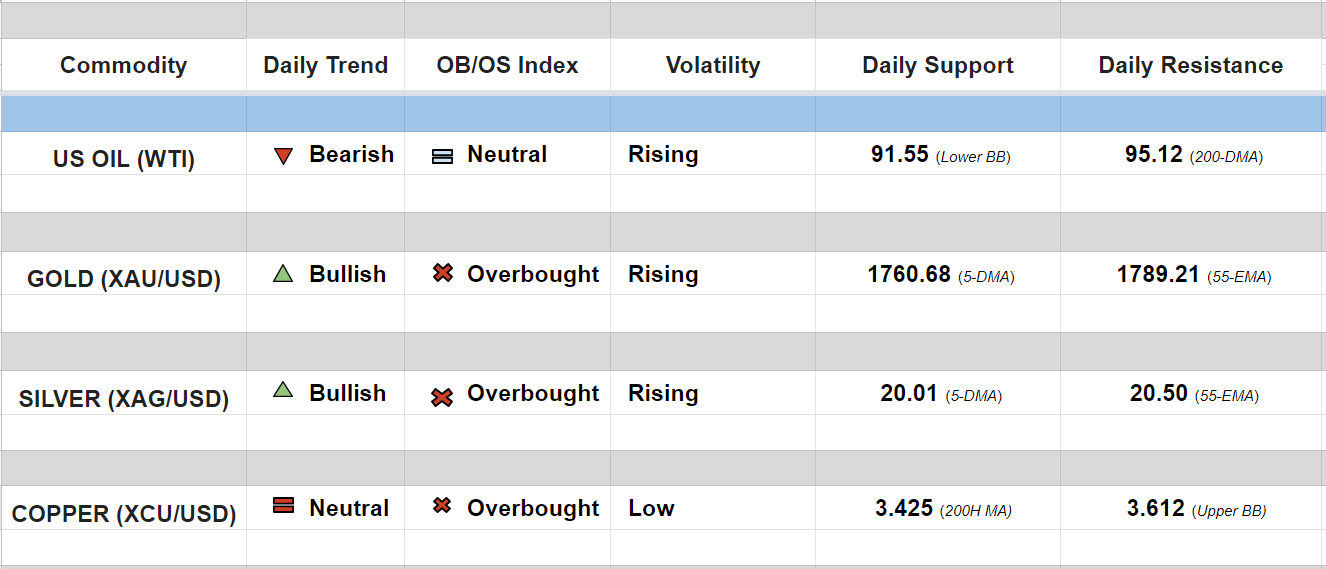1326x569 pixels.
Task: Click the red bearish down-arrow for US Oil
Action: coord(283,156)
